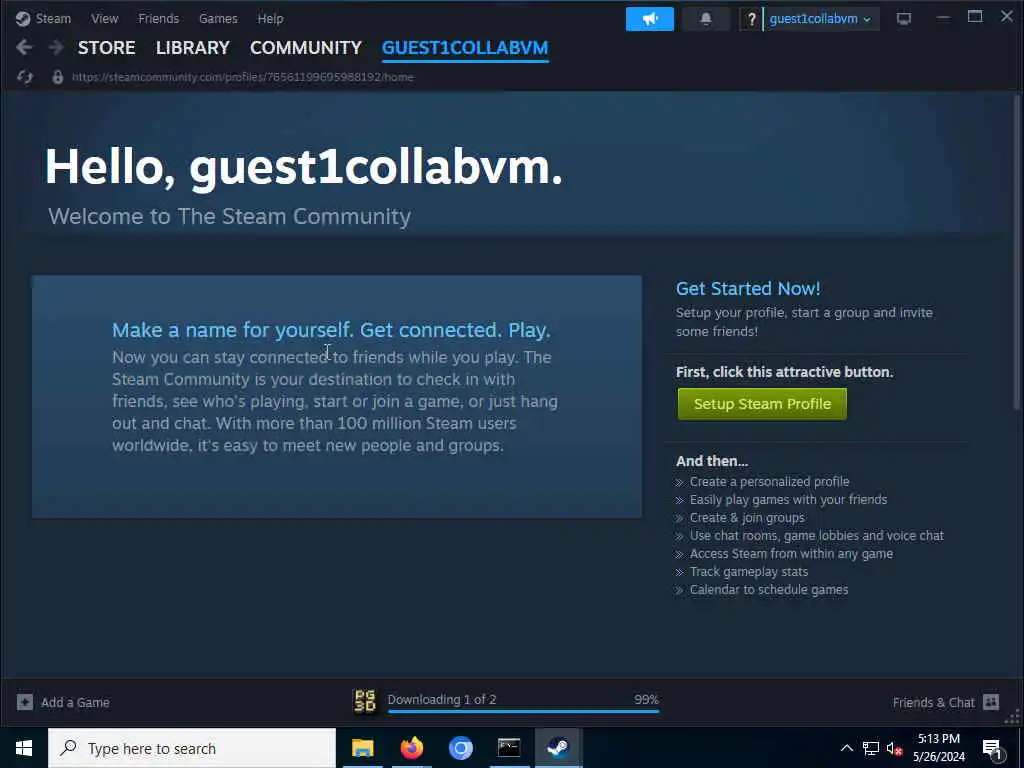The width and height of the screenshot is (1024, 768).
Task: Click the clock showing 5:13 PM
Action: pyautogui.click(x=938, y=739)
